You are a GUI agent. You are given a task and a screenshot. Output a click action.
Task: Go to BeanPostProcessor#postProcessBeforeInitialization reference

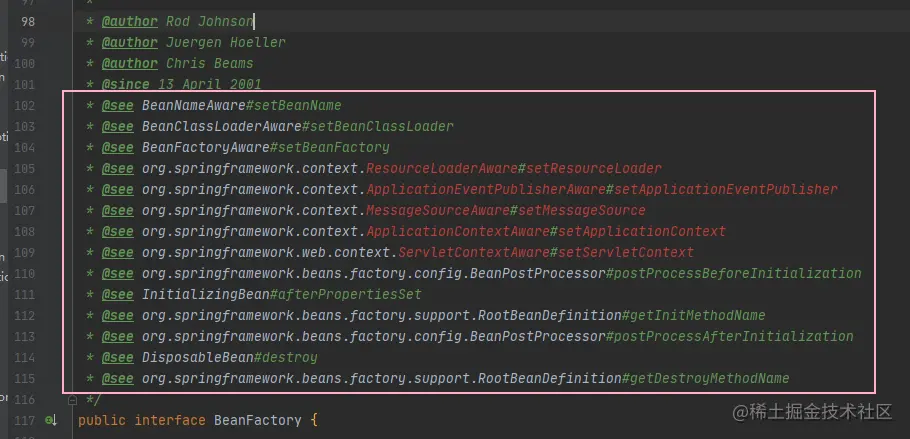(501, 274)
